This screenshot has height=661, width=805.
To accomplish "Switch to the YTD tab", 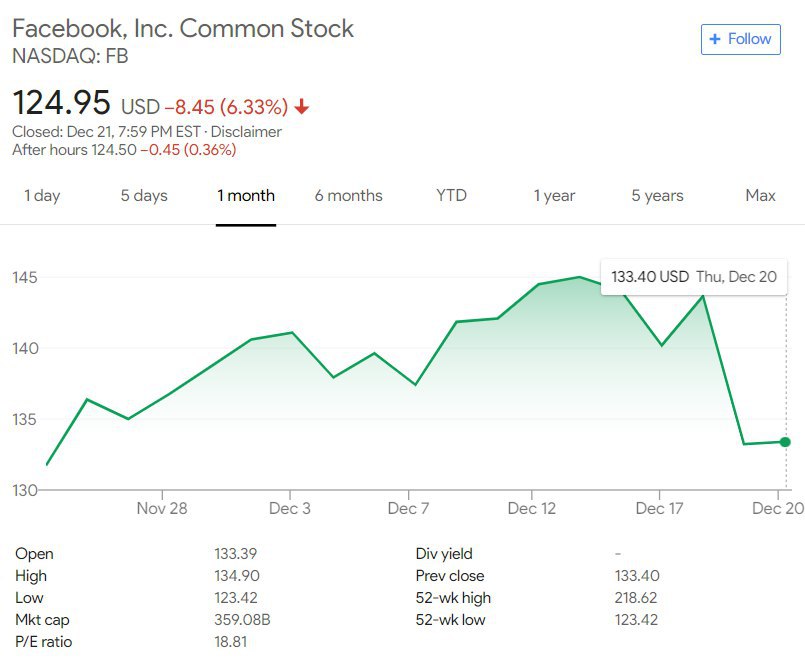I will [x=451, y=196].
